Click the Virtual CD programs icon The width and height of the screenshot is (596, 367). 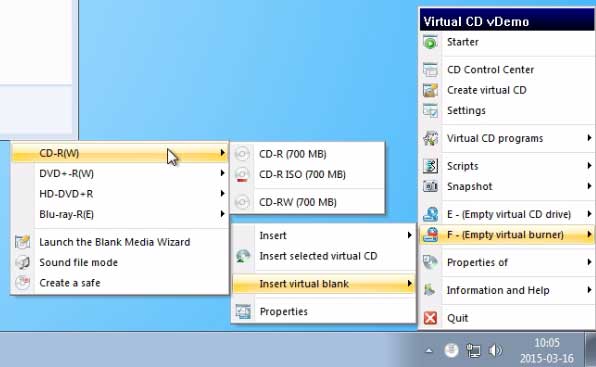pyautogui.click(x=430, y=138)
